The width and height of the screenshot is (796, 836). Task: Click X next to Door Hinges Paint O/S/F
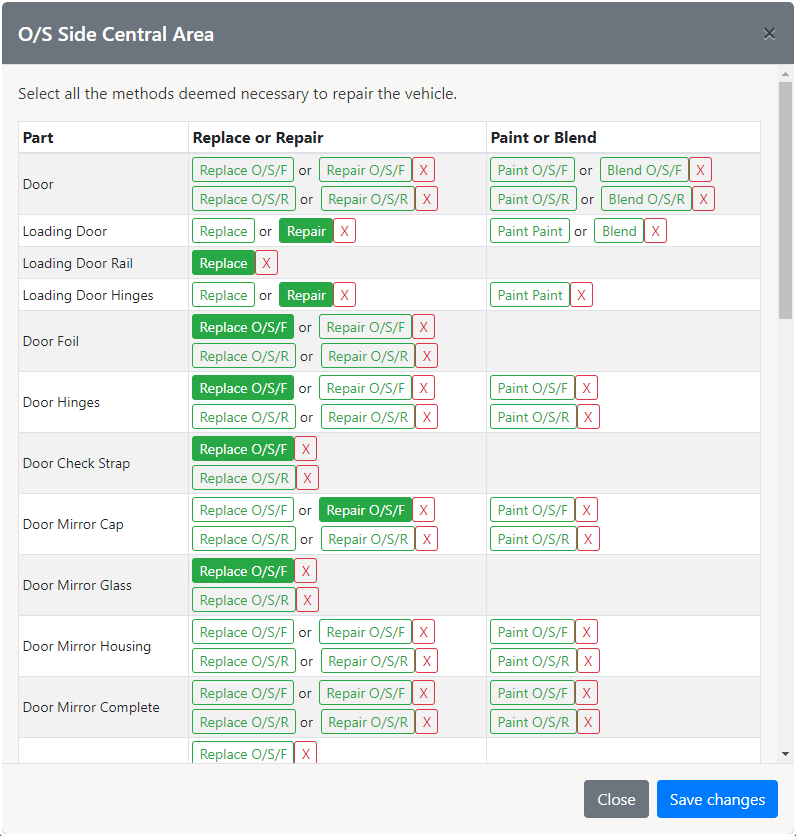point(586,388)
